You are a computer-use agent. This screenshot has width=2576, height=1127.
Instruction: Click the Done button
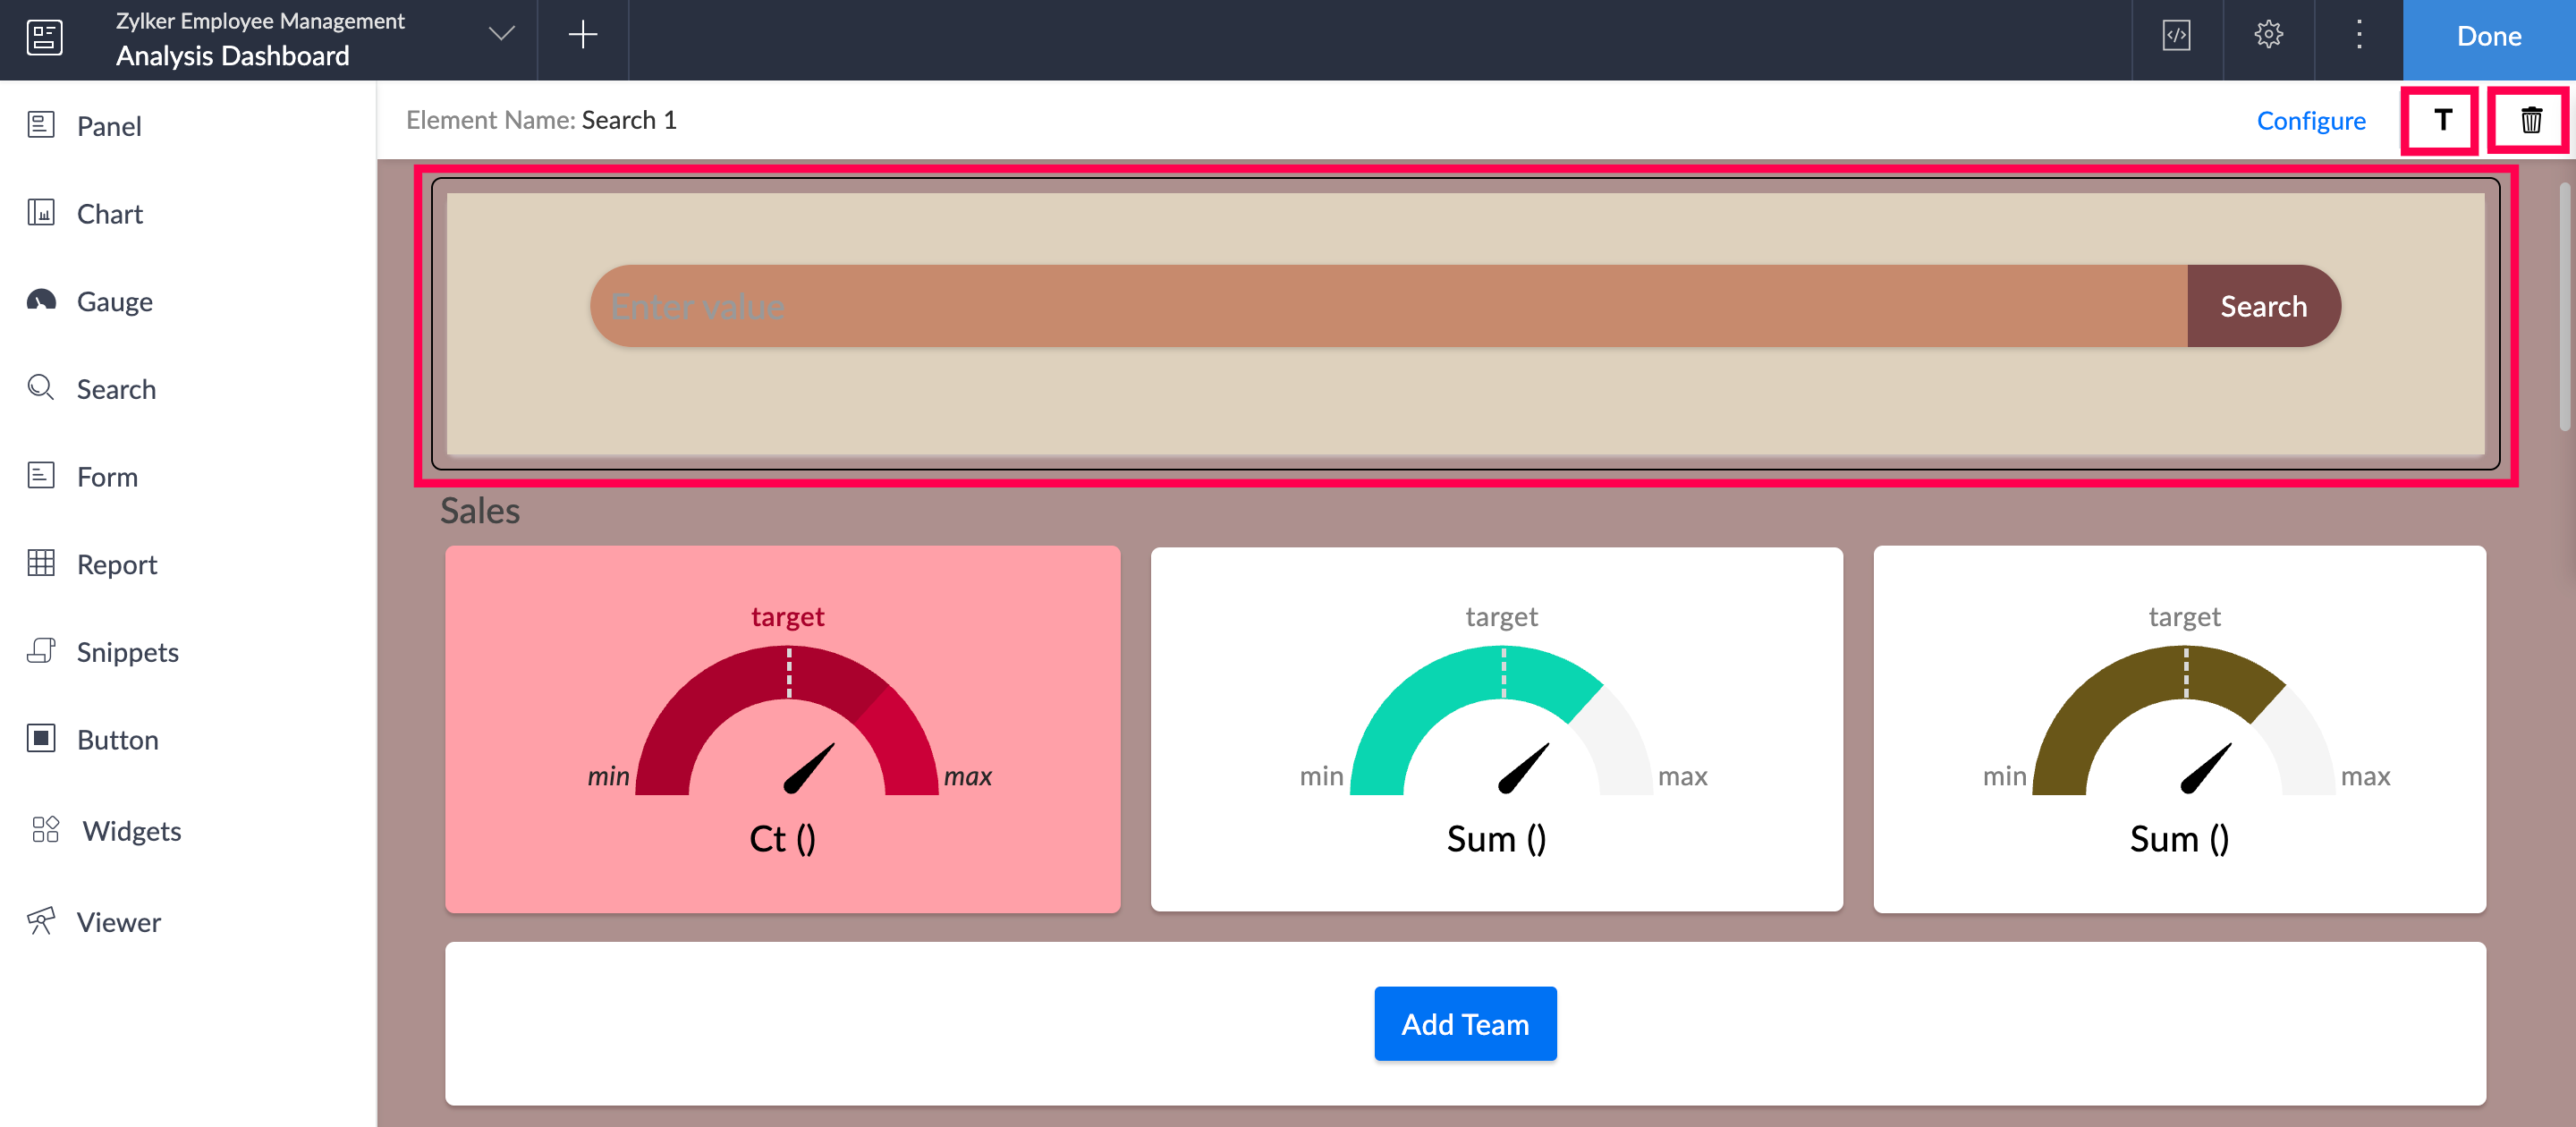(x=2488, y=37)
